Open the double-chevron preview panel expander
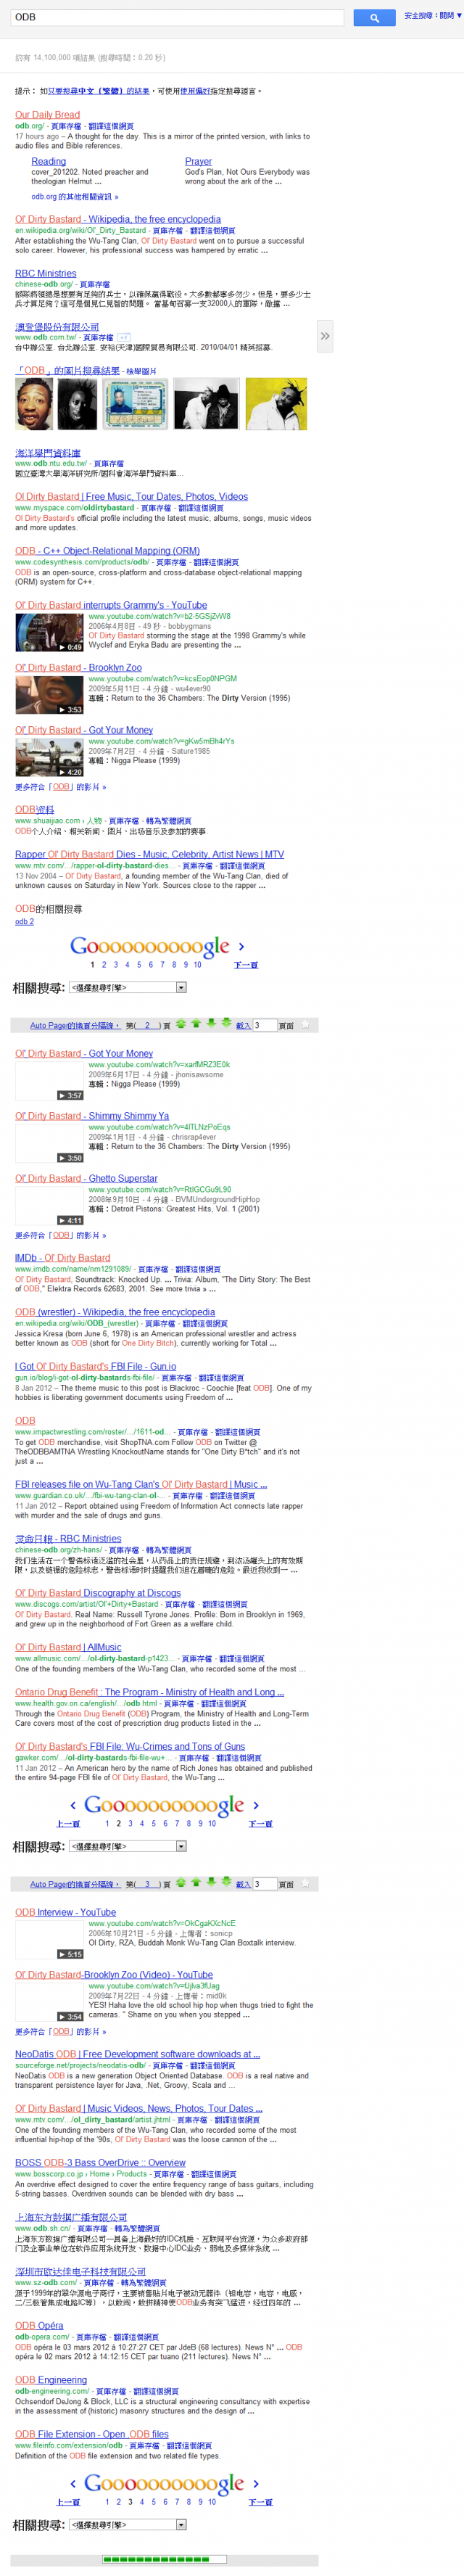Screen dimensions: 464x2576 [325, 337]
